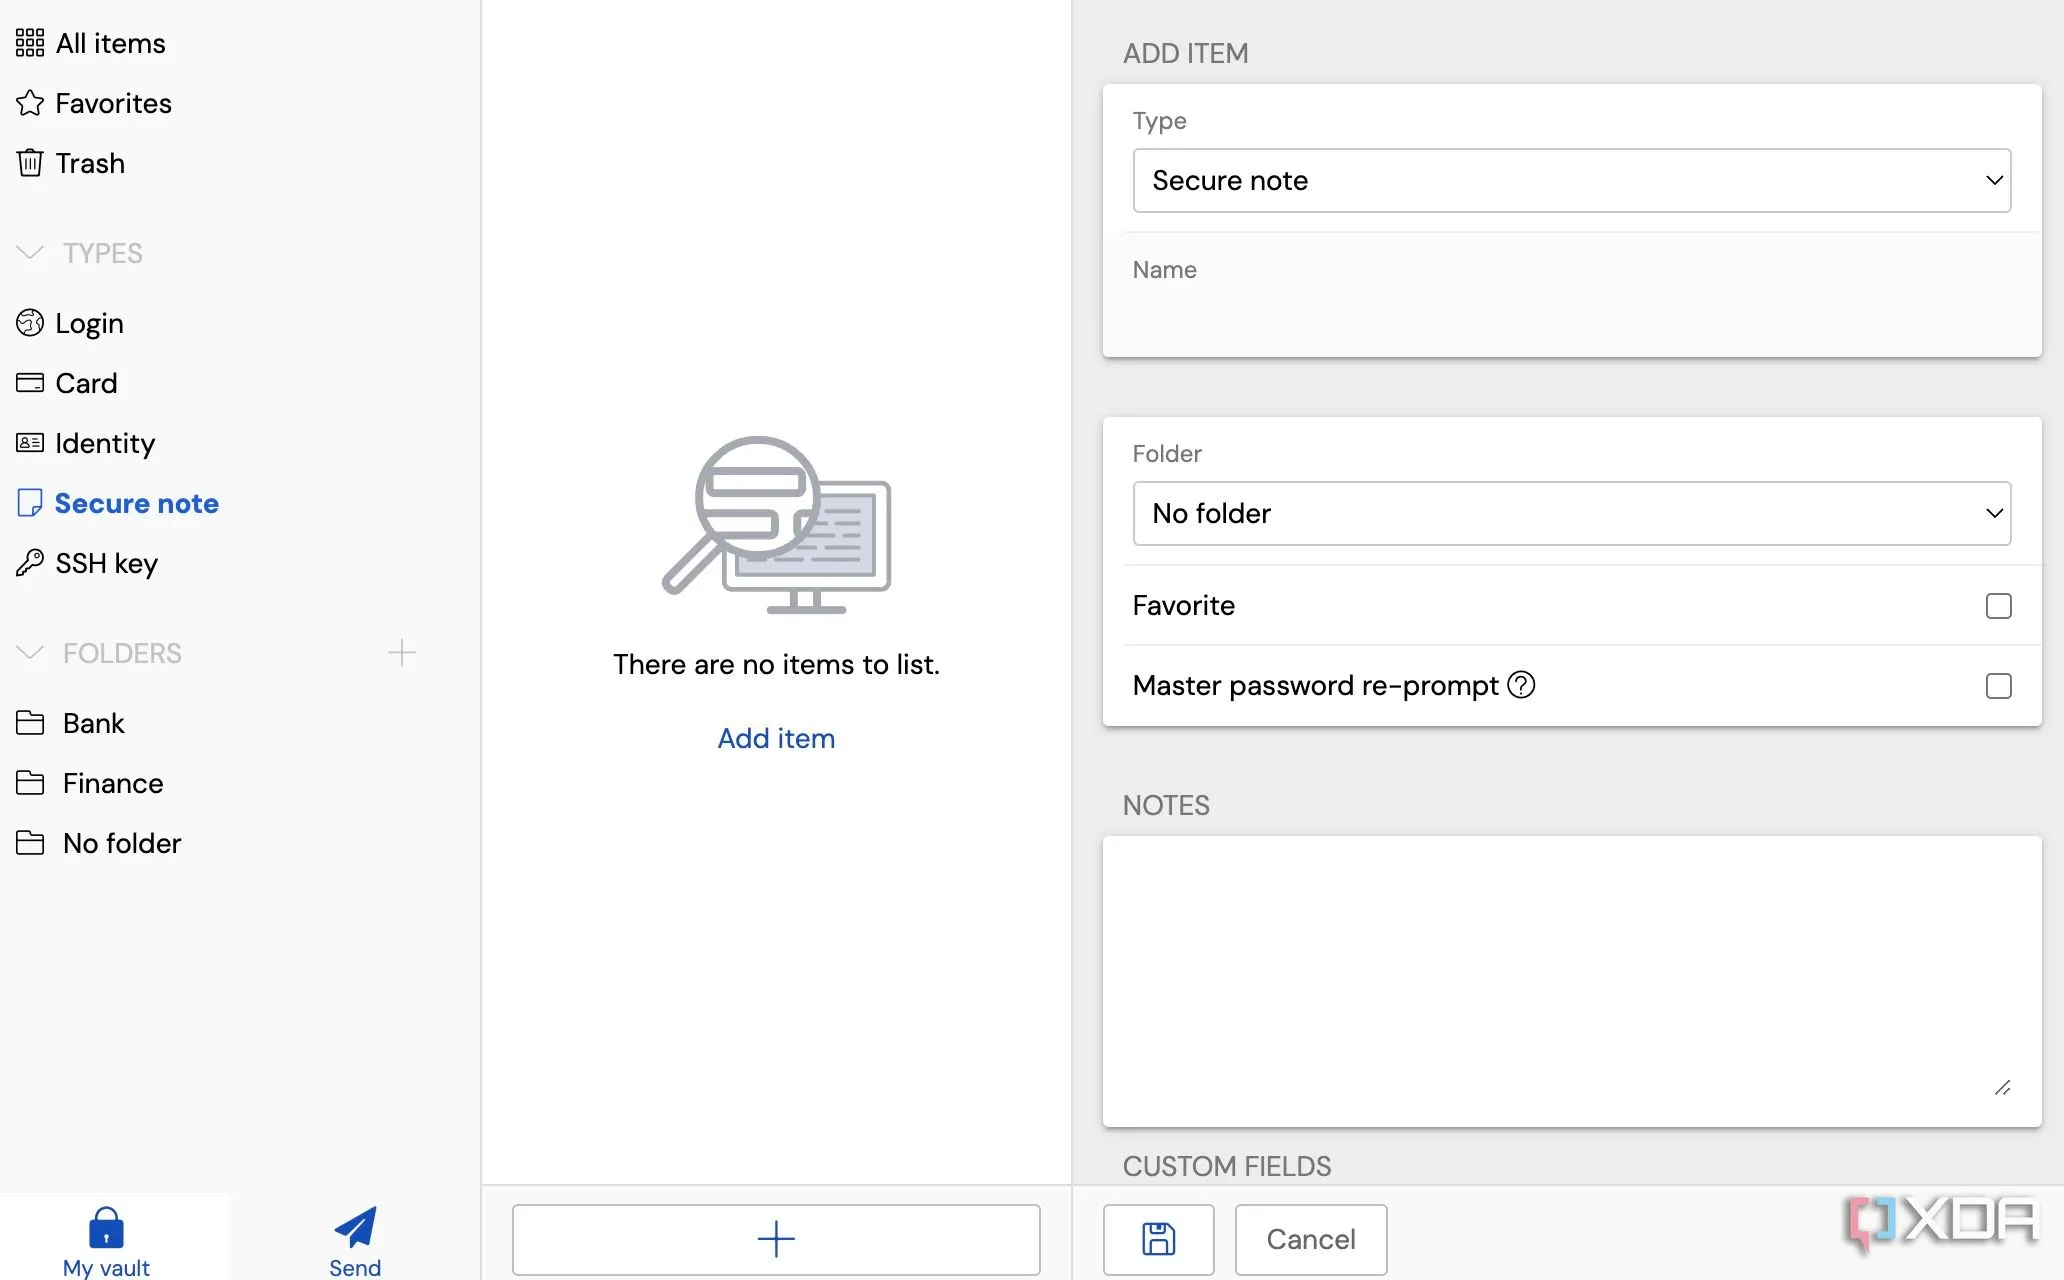Open the Folder dropdown showing No folder

[1571, 514]
